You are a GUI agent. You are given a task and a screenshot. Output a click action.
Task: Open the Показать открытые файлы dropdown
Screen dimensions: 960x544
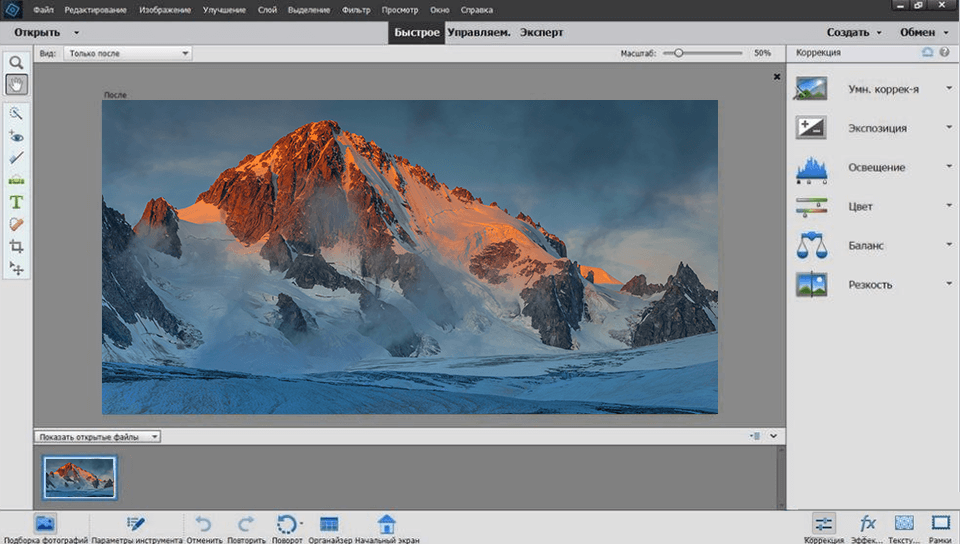pyautogui.click(x=97, y=437)
